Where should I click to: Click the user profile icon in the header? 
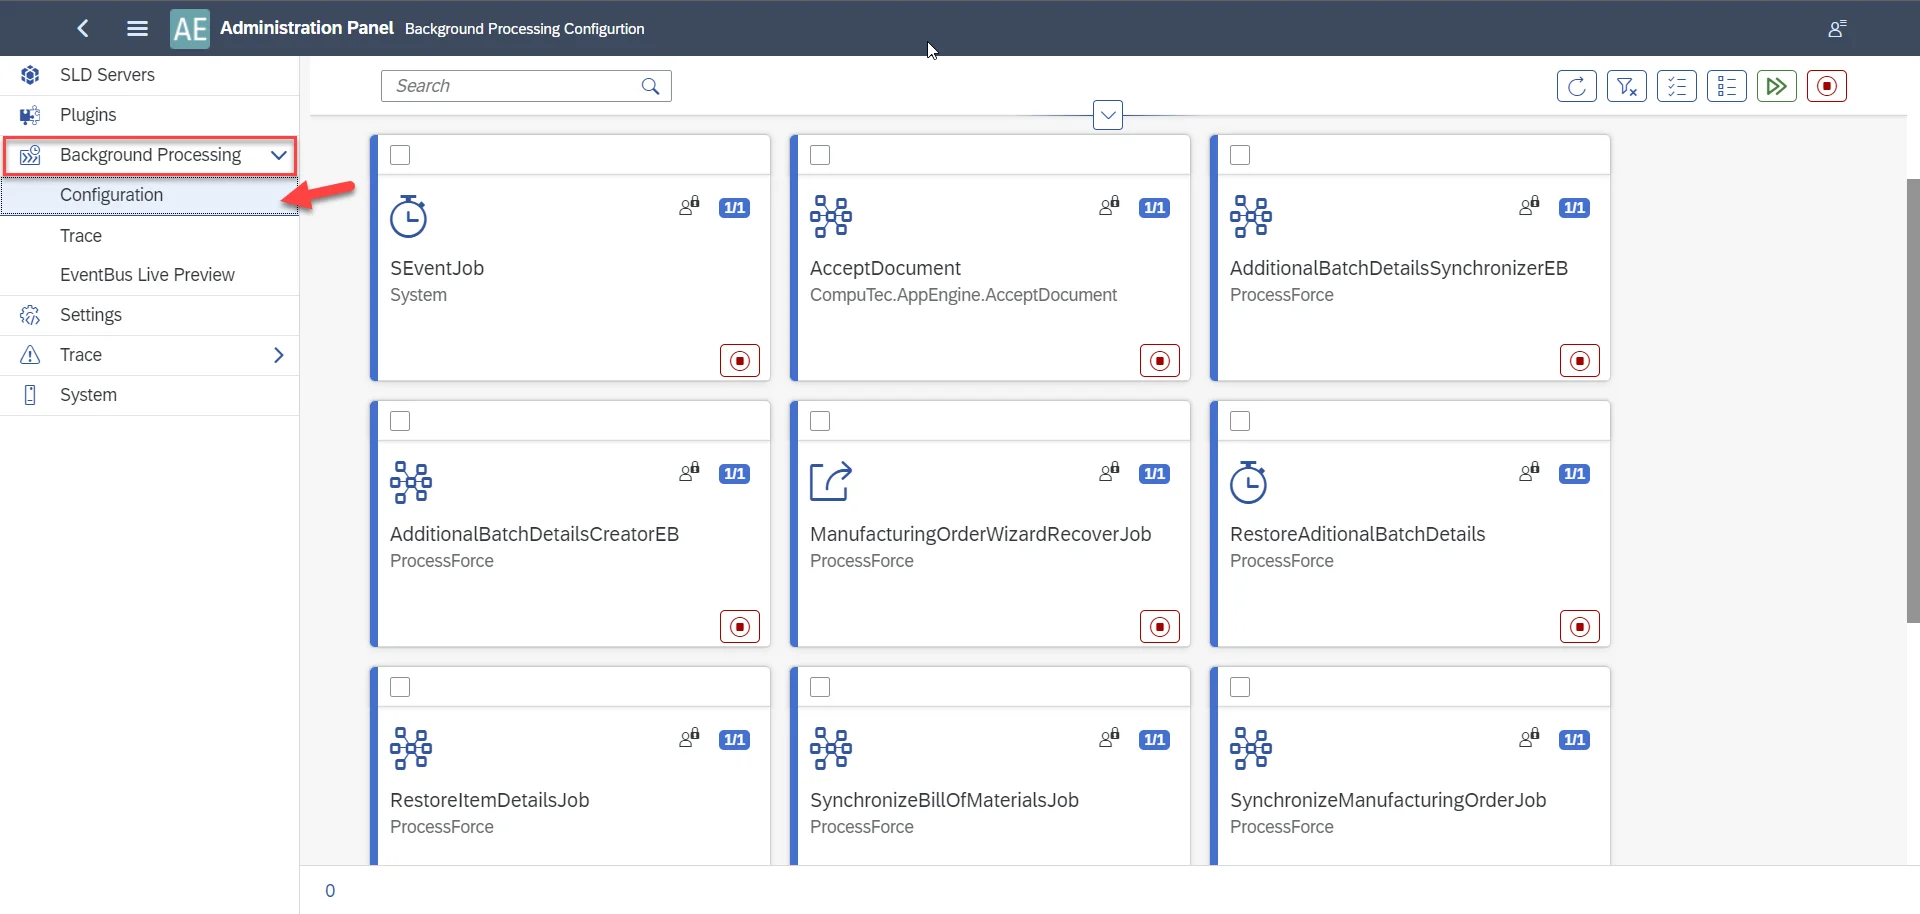(x=1836, y=29)
